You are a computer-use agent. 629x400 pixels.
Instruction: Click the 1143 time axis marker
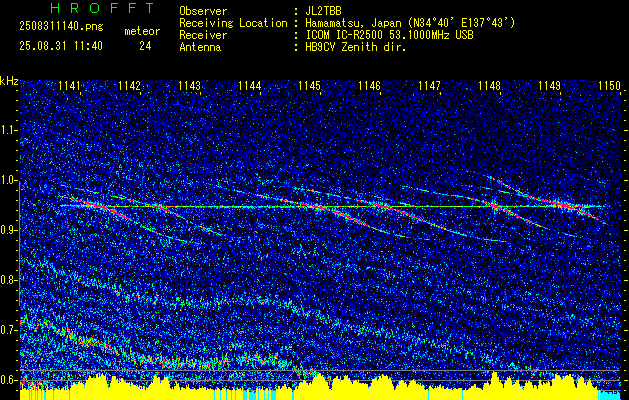tap(189, 86)
